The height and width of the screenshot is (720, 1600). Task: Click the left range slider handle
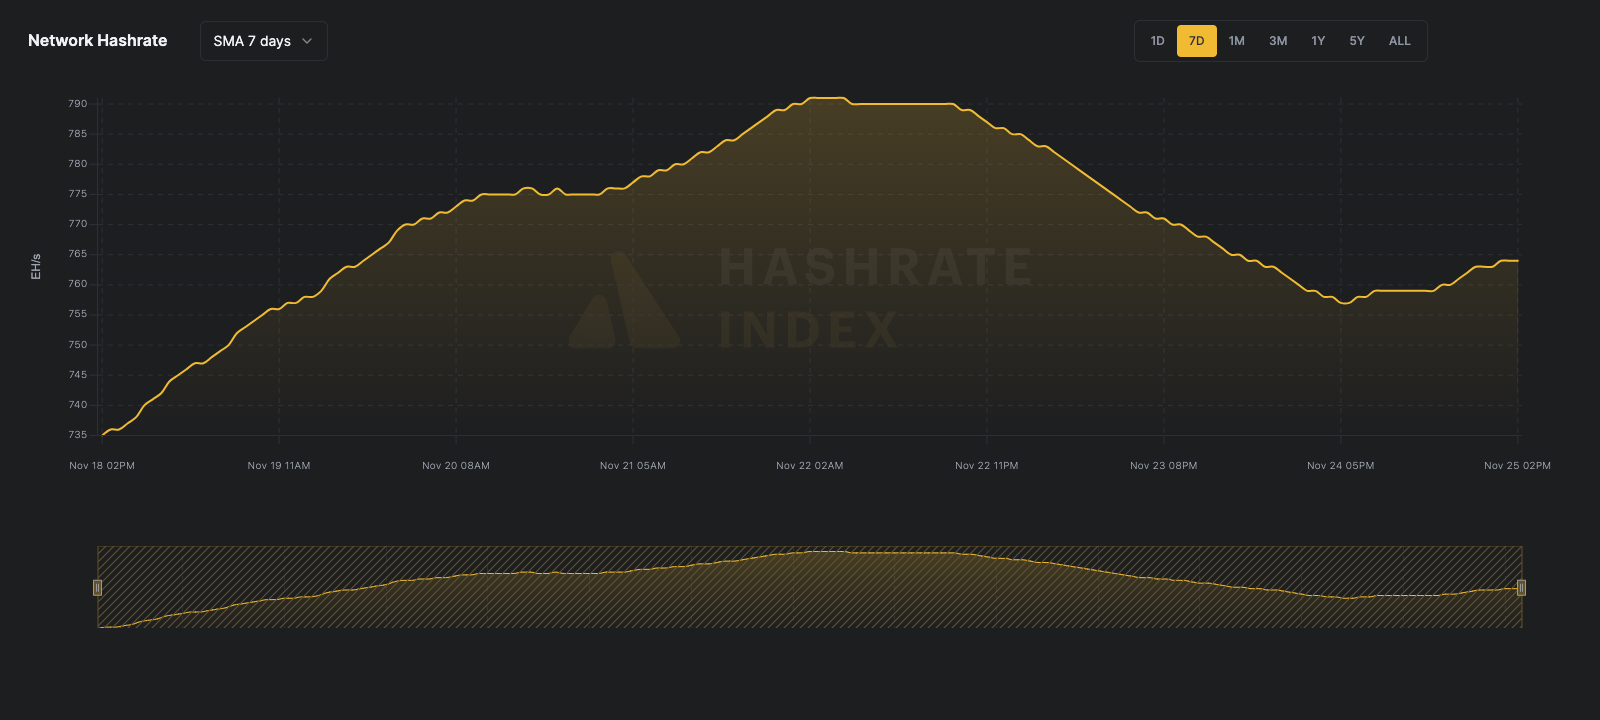[x=97, y=588]
